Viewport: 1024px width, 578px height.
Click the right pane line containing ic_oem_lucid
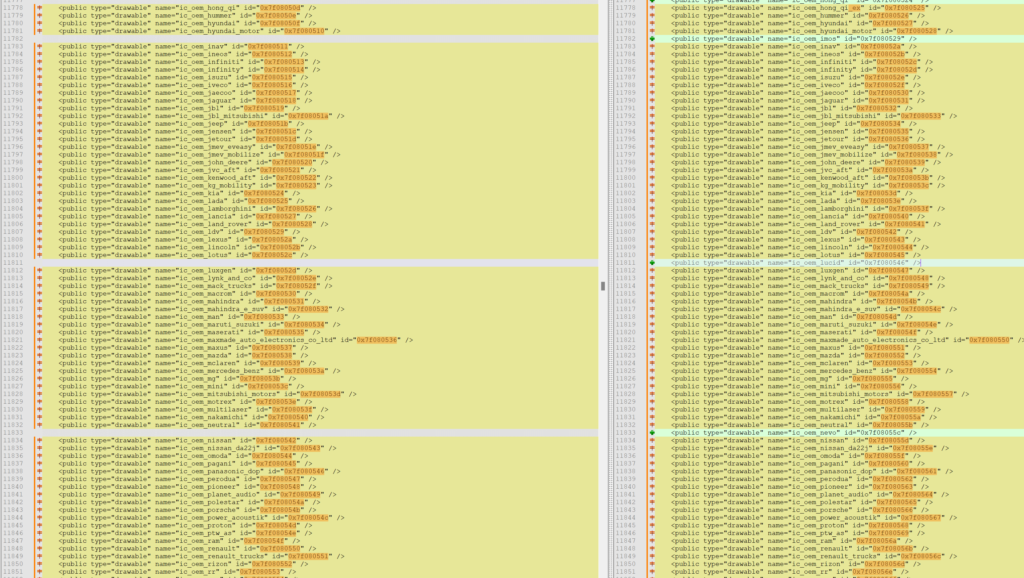[795, 263]
